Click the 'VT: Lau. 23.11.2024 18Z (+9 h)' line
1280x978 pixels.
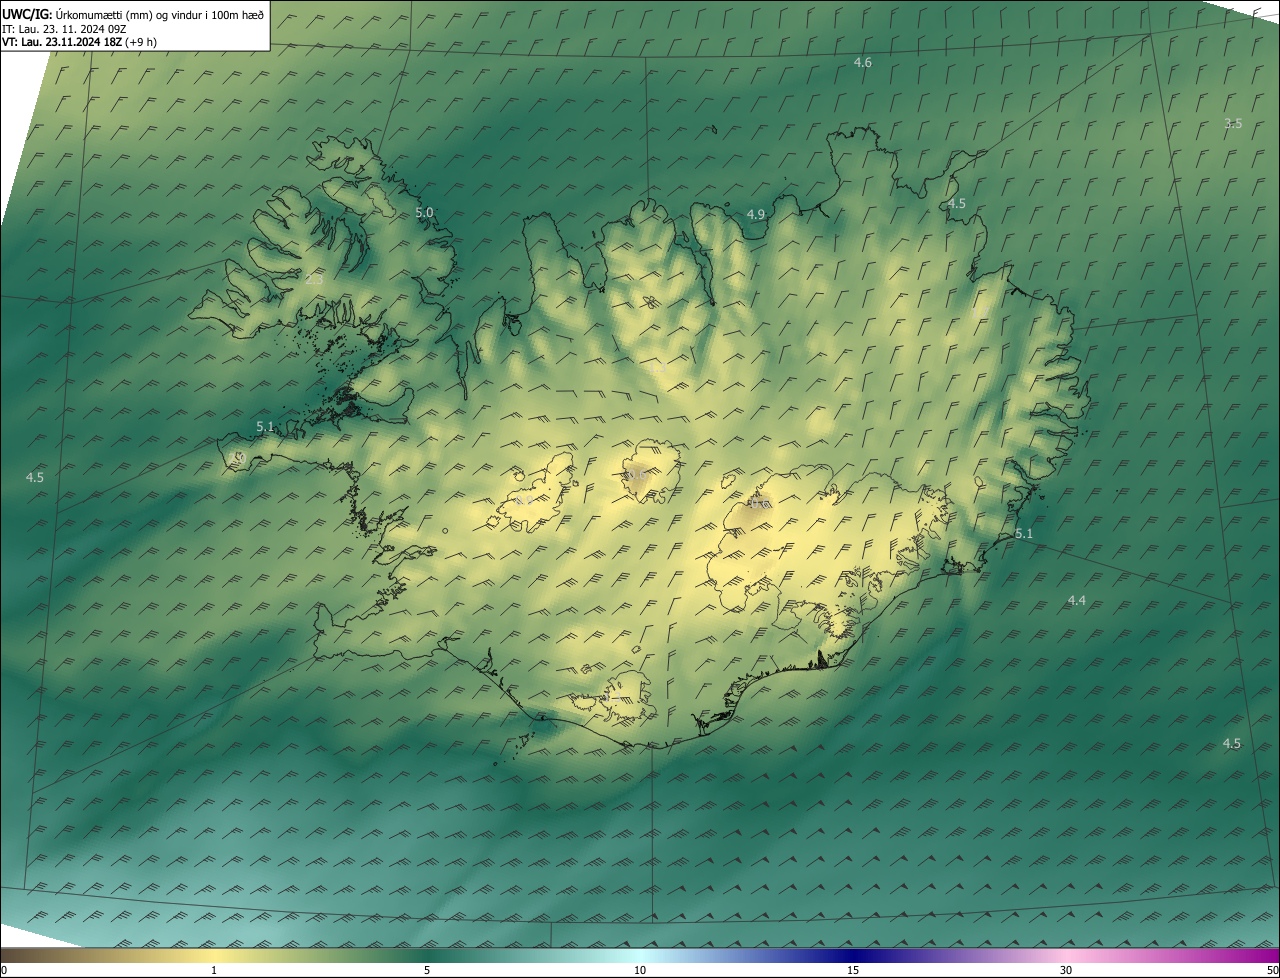(79, 42)
